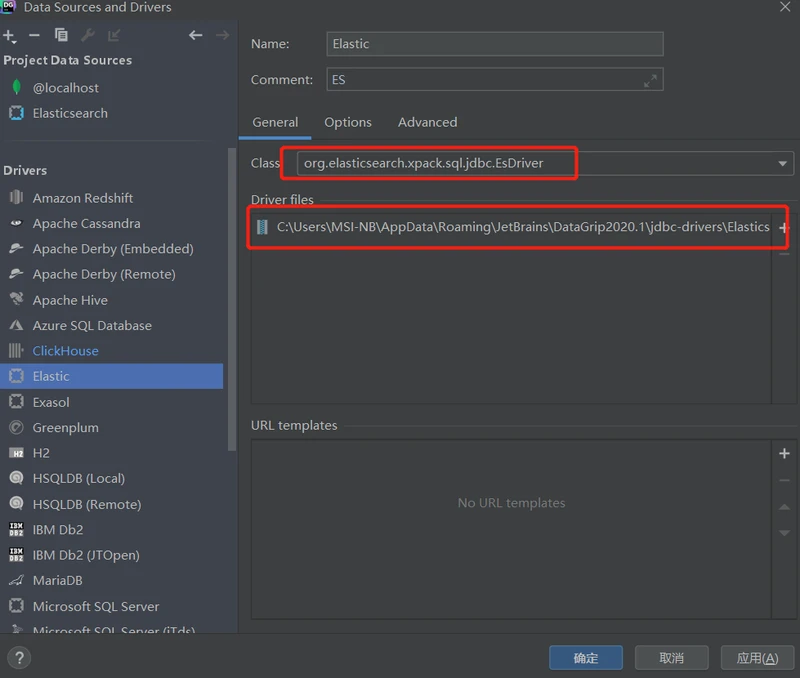Expand the Comment field with the expand icon
The height and width of the screenshot is (678, 800).
[650, 80]
